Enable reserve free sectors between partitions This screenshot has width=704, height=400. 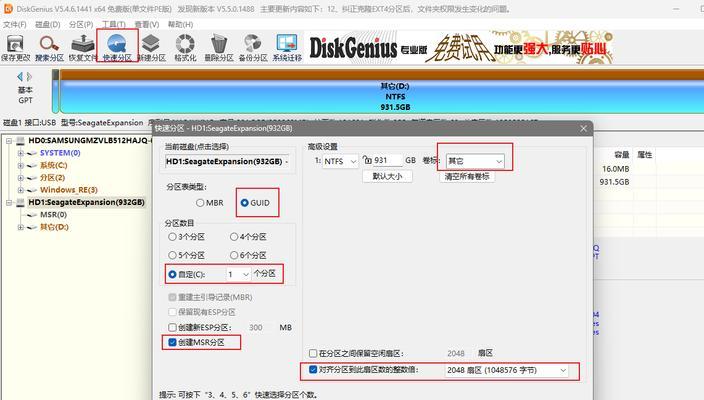coord(313,353)
